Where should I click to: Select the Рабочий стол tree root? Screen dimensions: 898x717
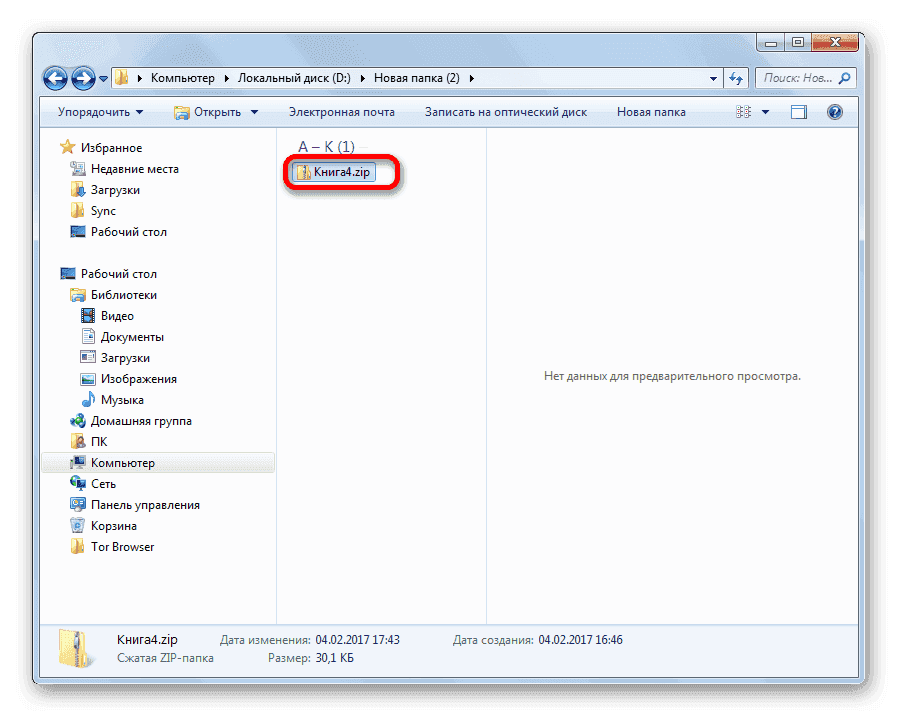(119, 274)
